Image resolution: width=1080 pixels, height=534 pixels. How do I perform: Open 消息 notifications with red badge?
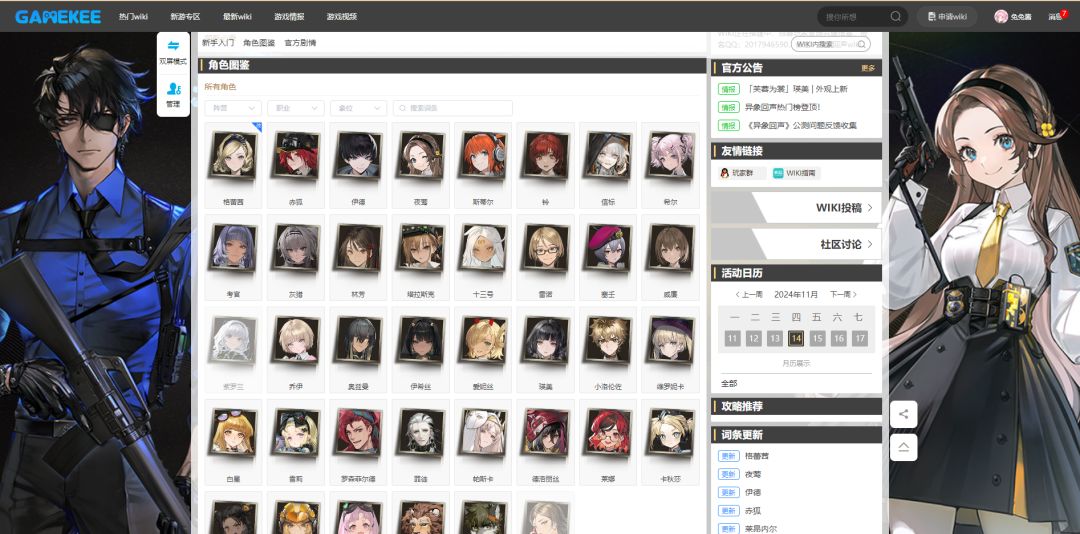[x=1057, y=17]
